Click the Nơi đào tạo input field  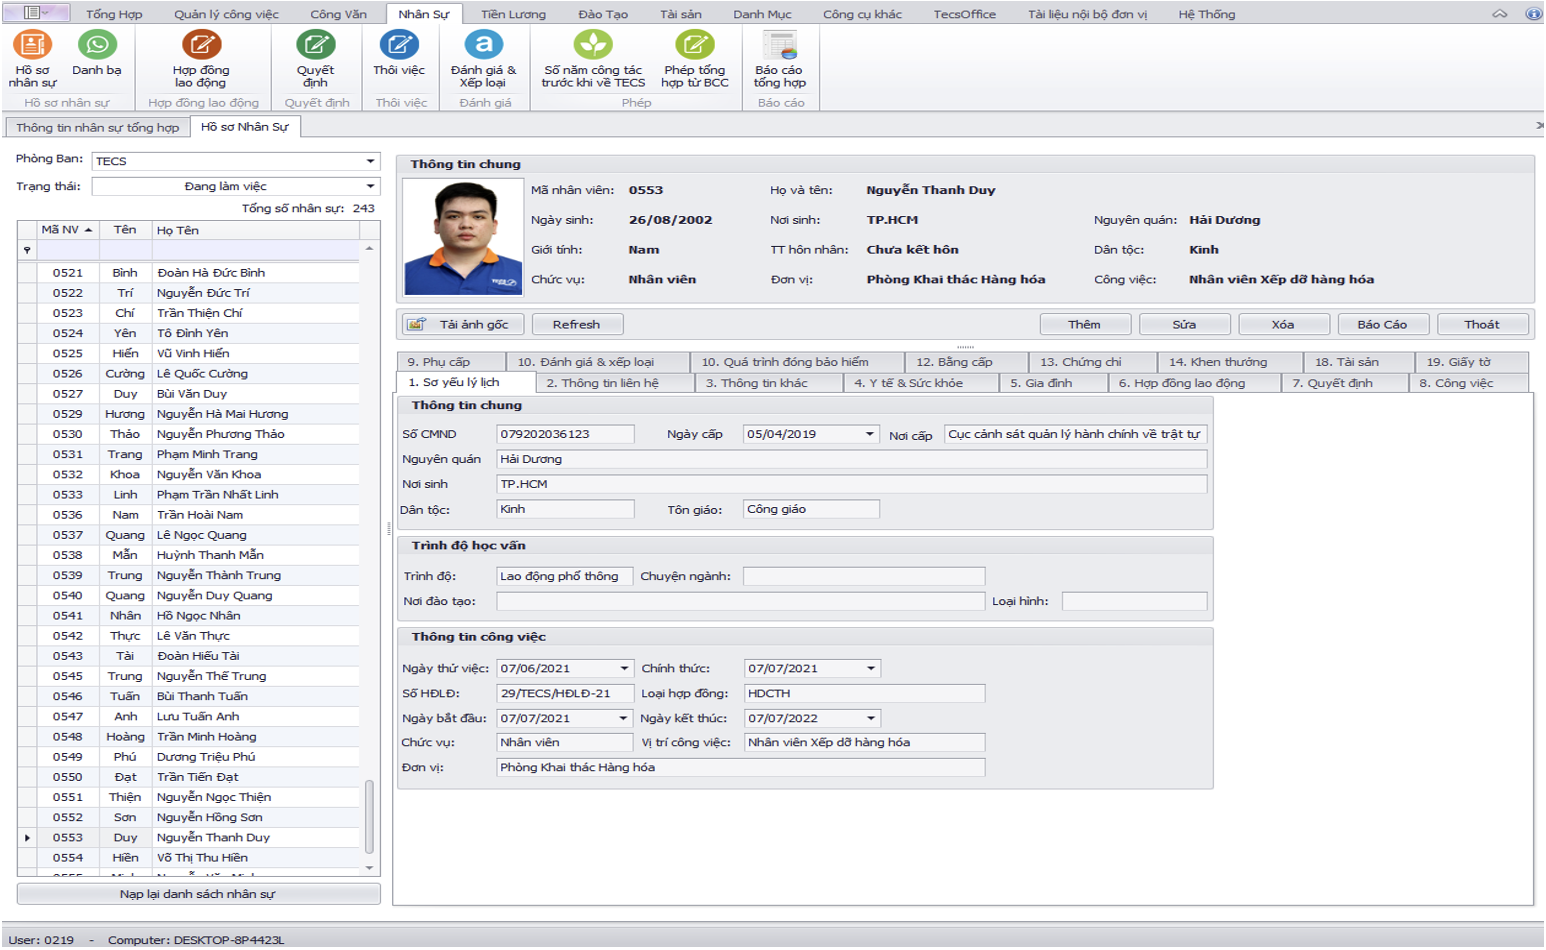(740, 601)
